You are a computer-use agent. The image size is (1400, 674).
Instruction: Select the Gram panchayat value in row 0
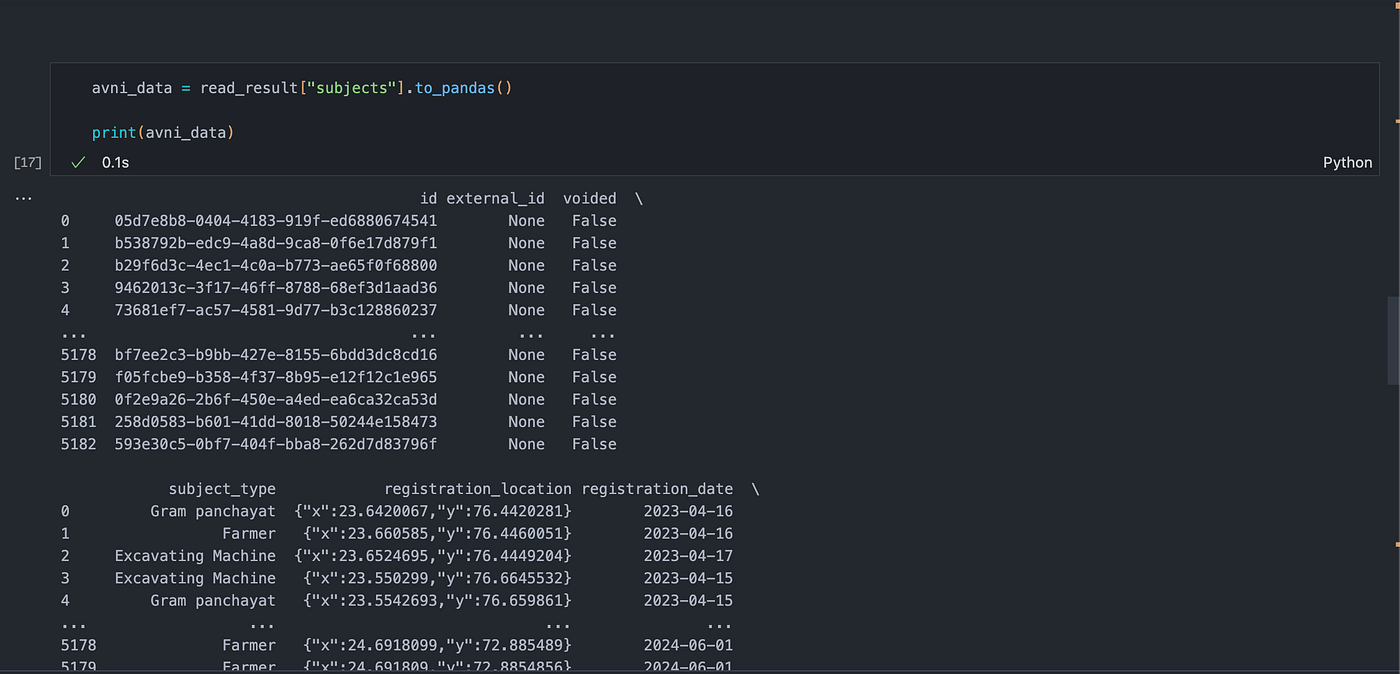(213, 511)
